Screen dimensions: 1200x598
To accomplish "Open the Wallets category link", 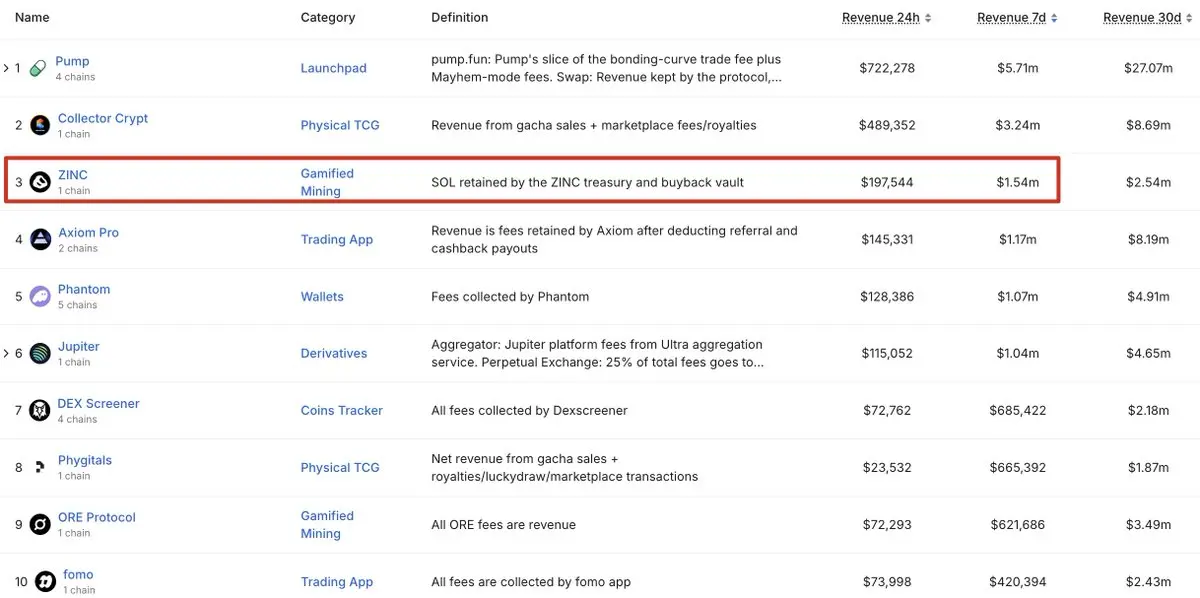I will [322, 296].
